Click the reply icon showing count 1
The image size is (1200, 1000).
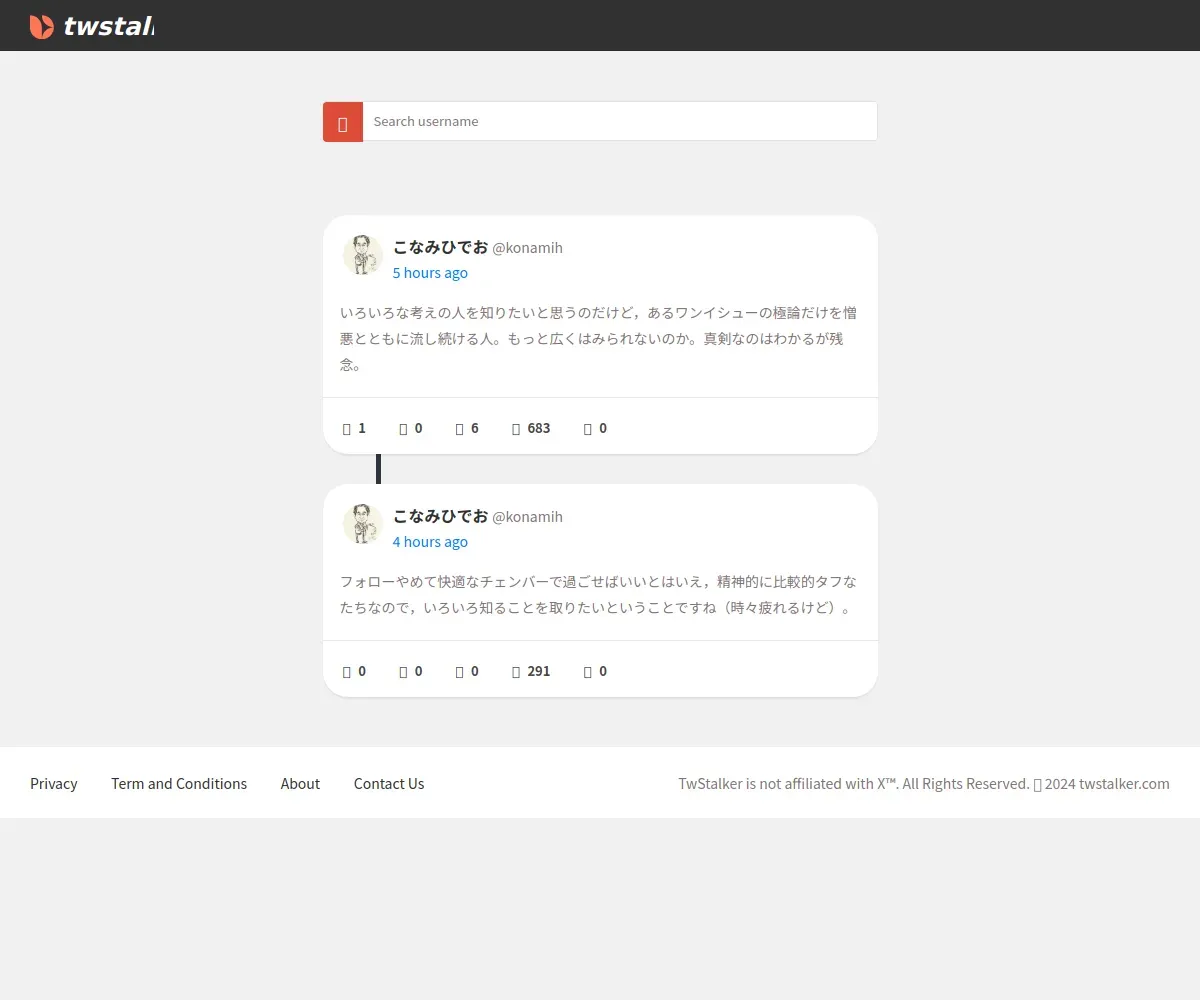click(x=347, y=428)
